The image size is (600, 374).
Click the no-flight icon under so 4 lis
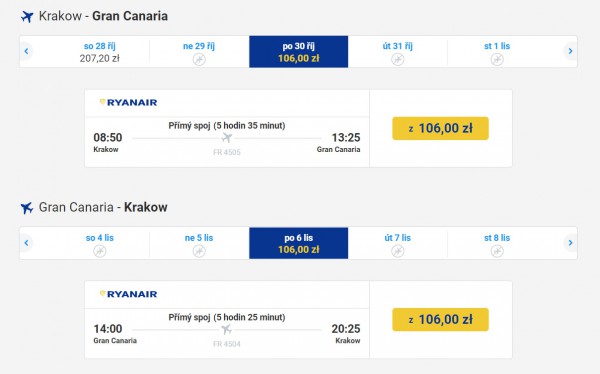click(x=99, y=251)
